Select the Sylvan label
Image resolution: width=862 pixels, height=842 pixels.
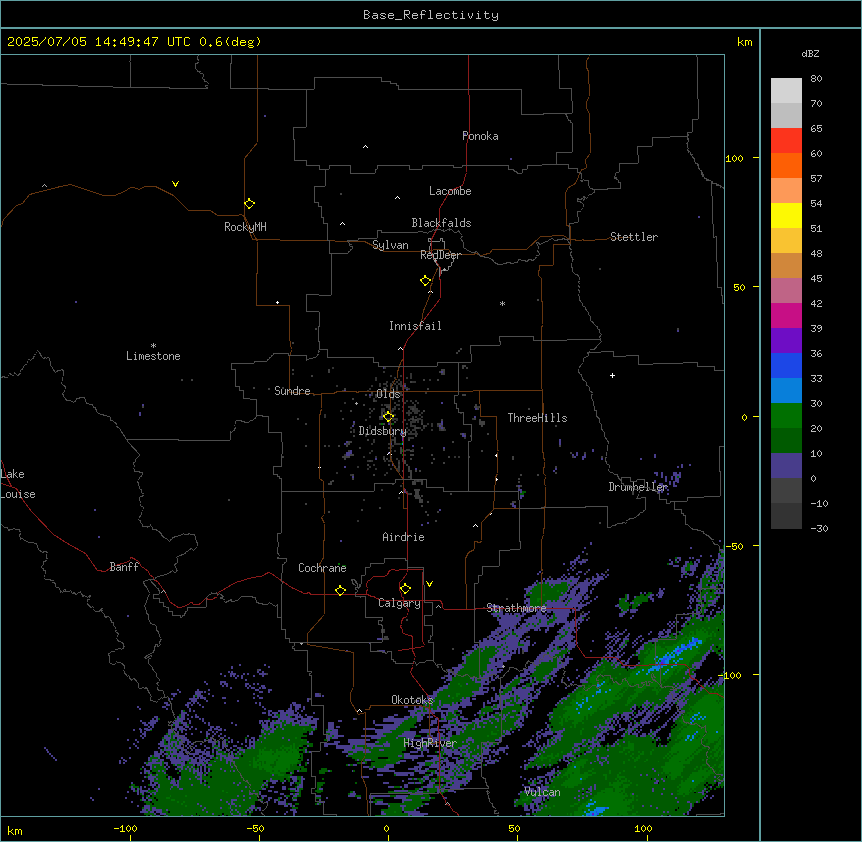(390, 245)
